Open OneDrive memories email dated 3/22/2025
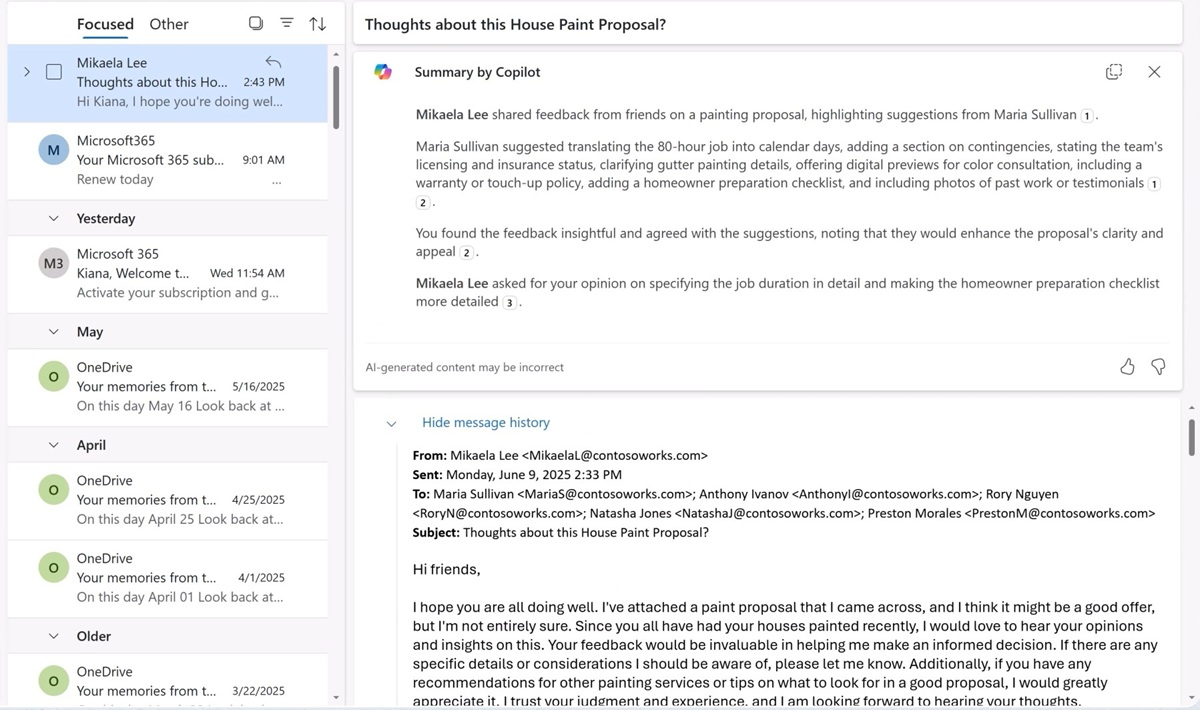1200x710 pixels. [x=167, y=680]
